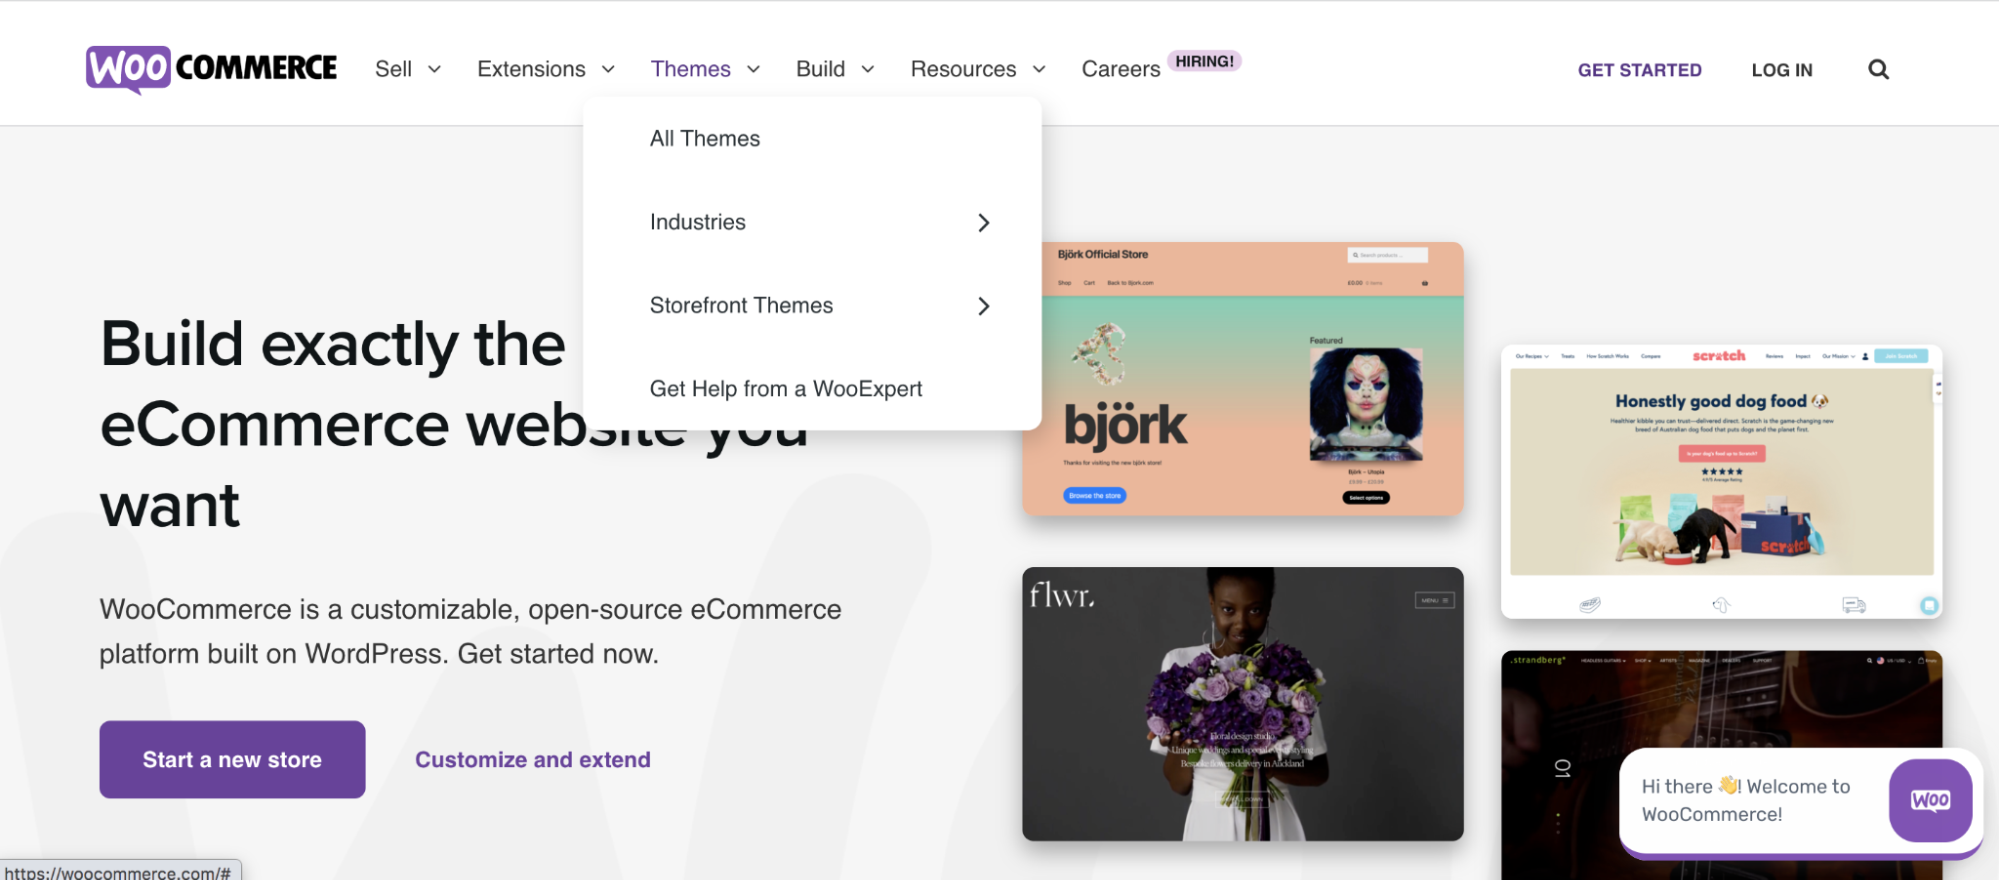The image size is (1999, 881).
Task: Collapse the Themes menu
Action: (x=706, y=69)
